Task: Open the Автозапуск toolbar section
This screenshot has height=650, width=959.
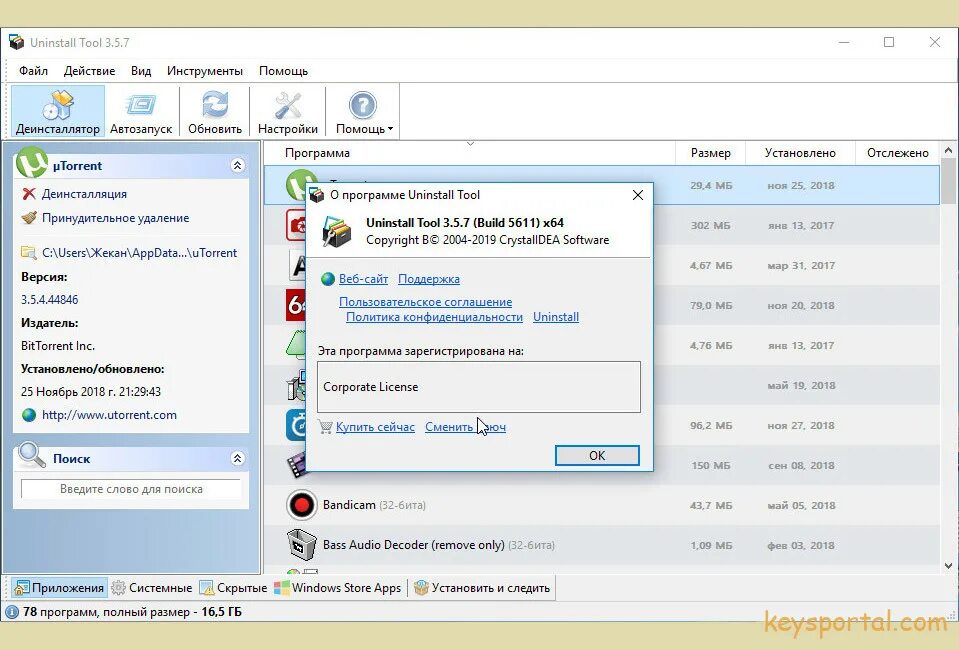Action: pos(141,111)
